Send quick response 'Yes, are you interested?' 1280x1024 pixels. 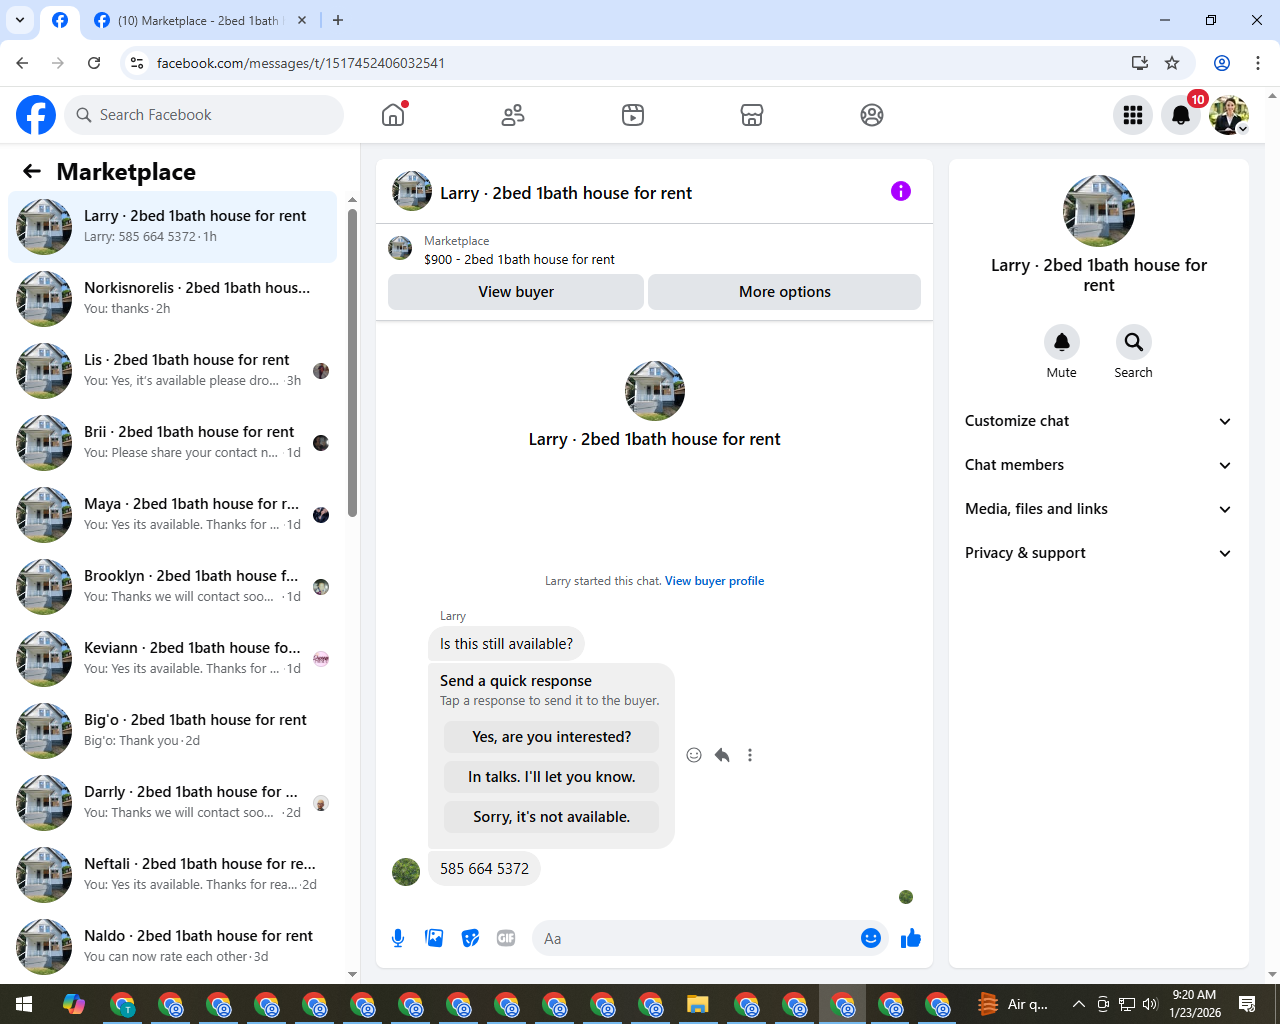click(552, 737)
